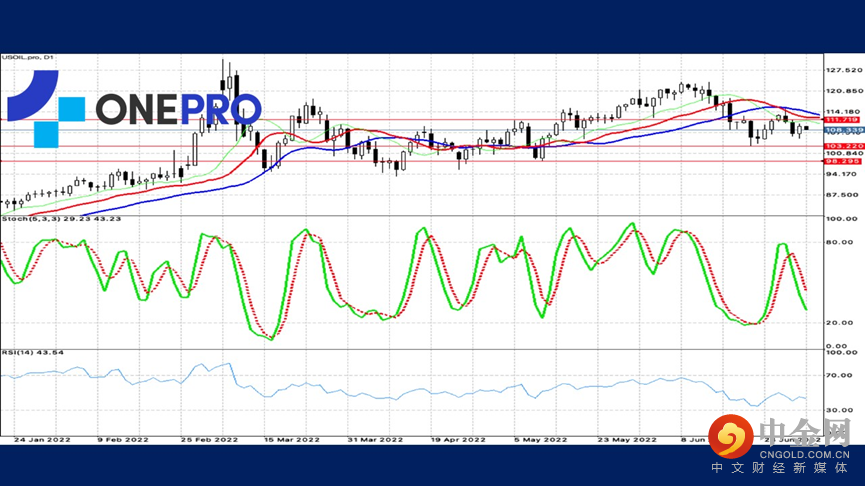Click the 24 Jan 2022 date label
This screenshot has height=486, width=865.
[41, 439]
